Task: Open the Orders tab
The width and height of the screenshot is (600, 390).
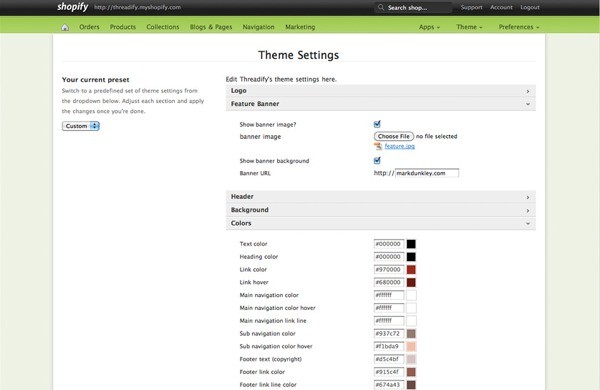Action: pos(89,27)
